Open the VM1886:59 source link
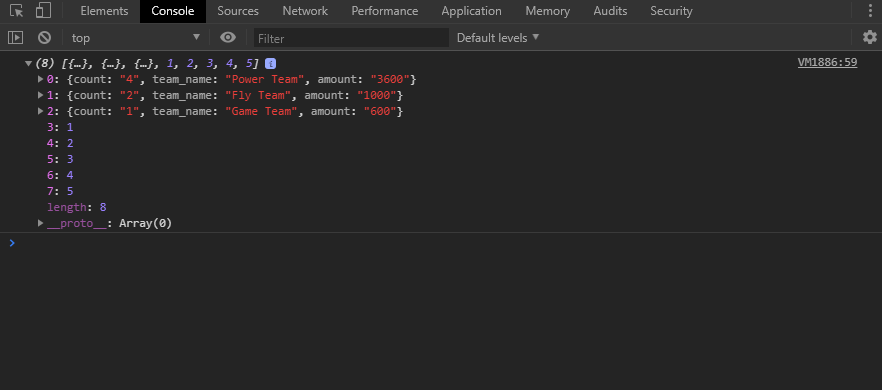 827,62
